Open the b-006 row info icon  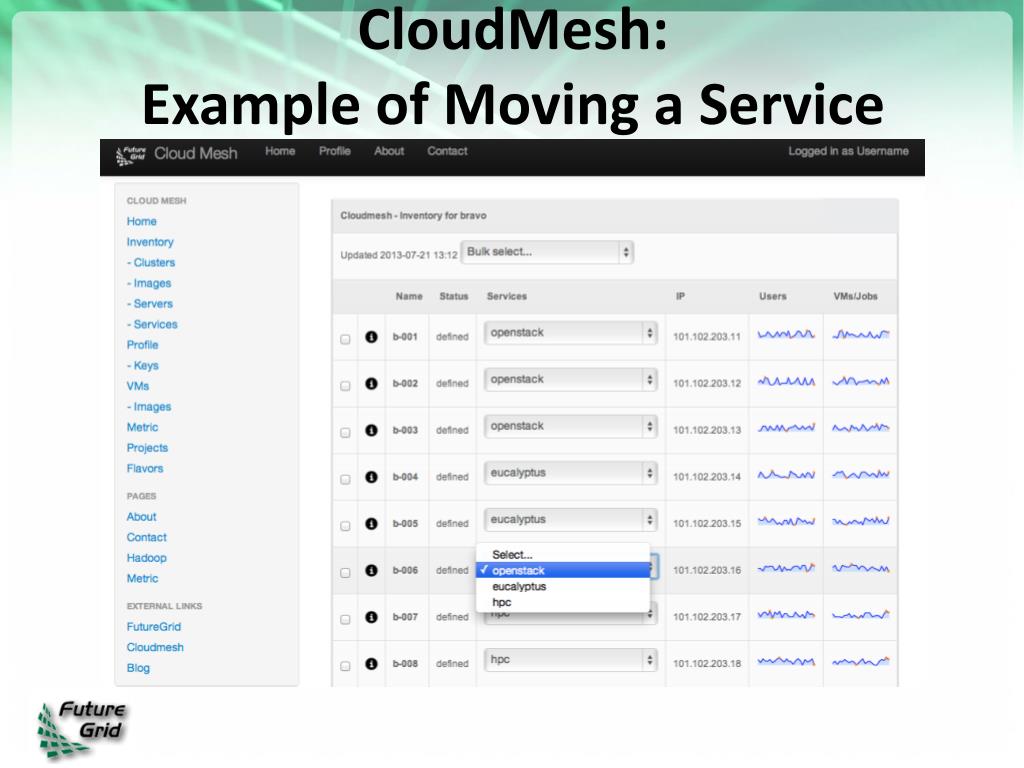(x=372, y=570)
